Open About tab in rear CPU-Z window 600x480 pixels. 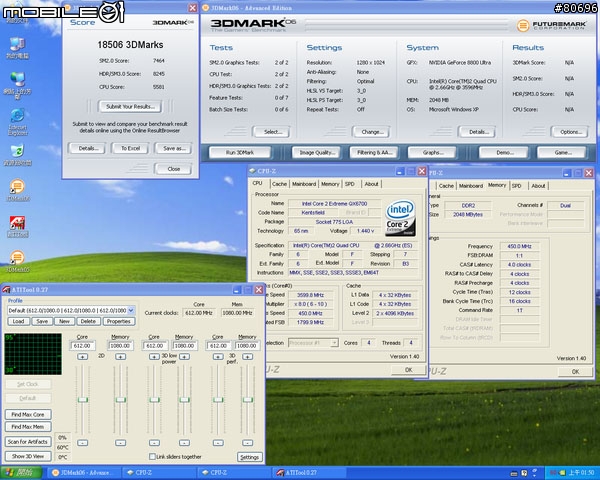pyautogui.click(x=538, y=186)
